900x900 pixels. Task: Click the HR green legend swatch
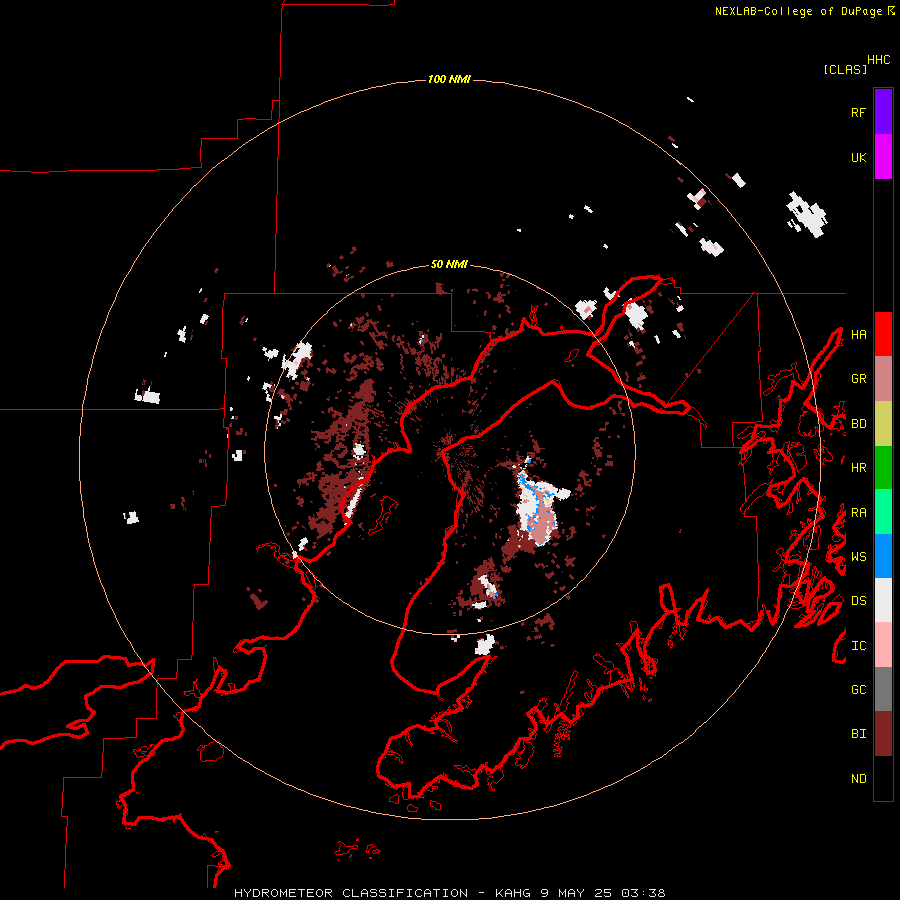883,467
